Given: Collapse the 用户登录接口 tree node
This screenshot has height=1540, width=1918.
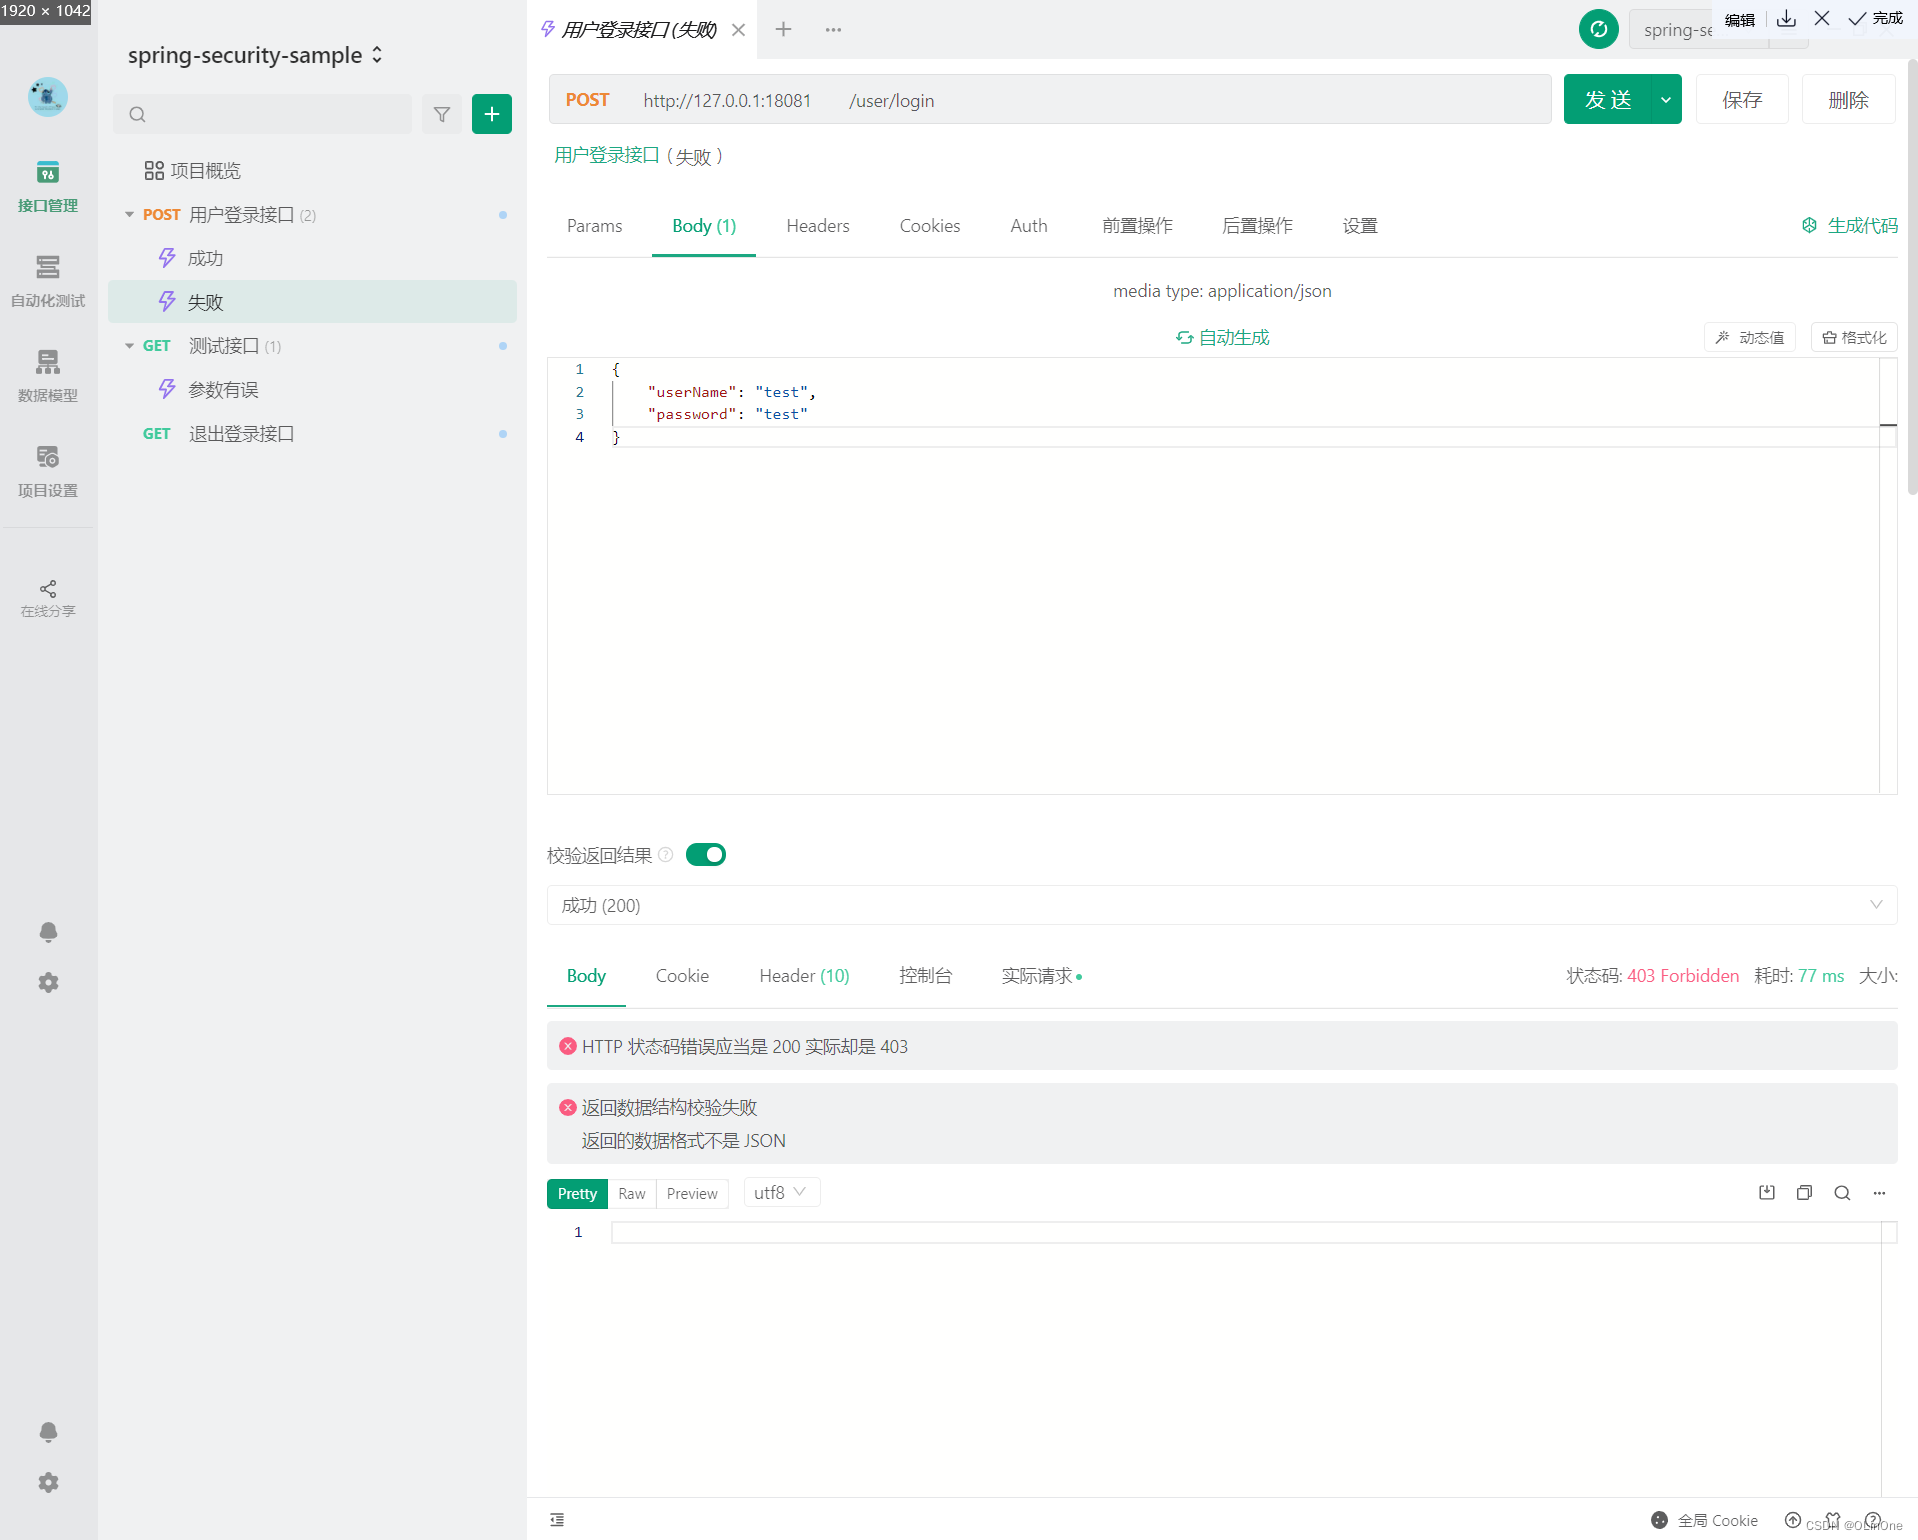Looking at the screenshot, I should coord(129,215).
